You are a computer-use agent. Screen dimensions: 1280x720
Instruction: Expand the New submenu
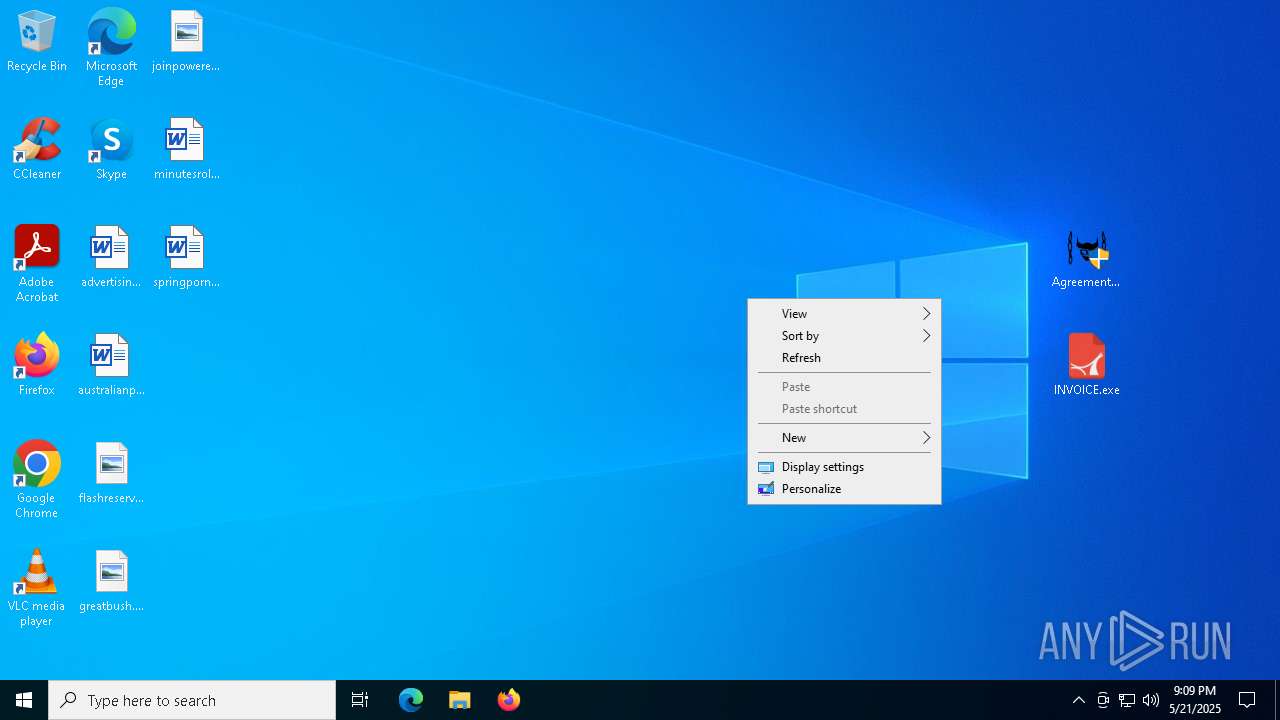844,438
